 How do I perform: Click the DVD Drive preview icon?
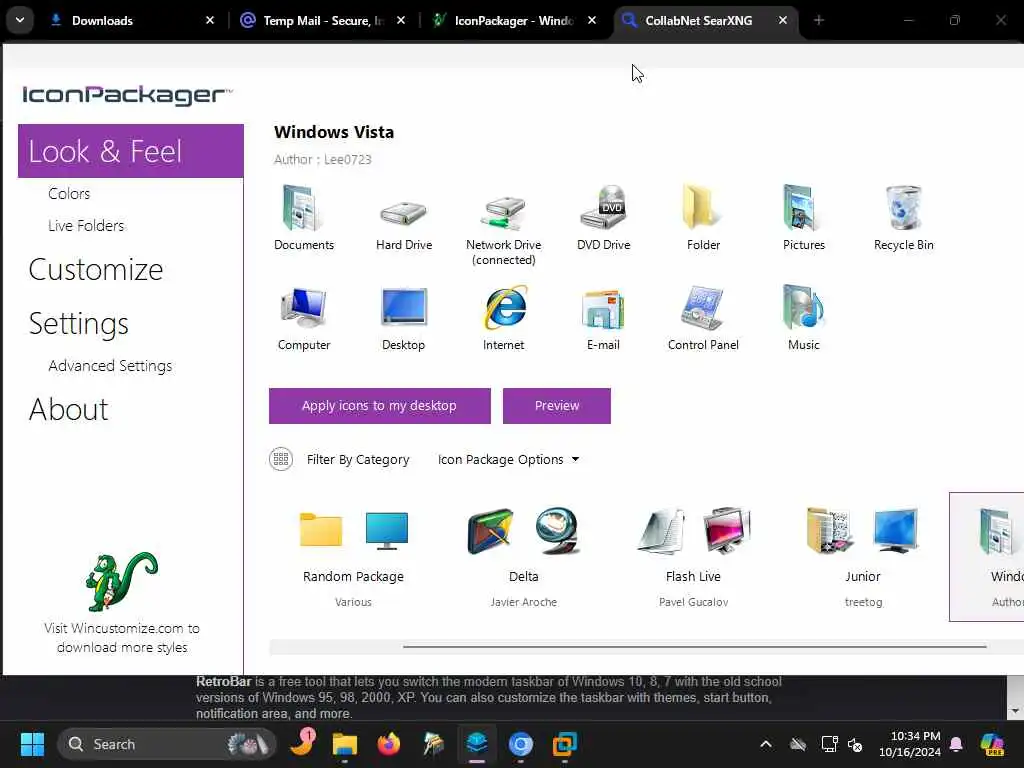[x=603, y=208]
